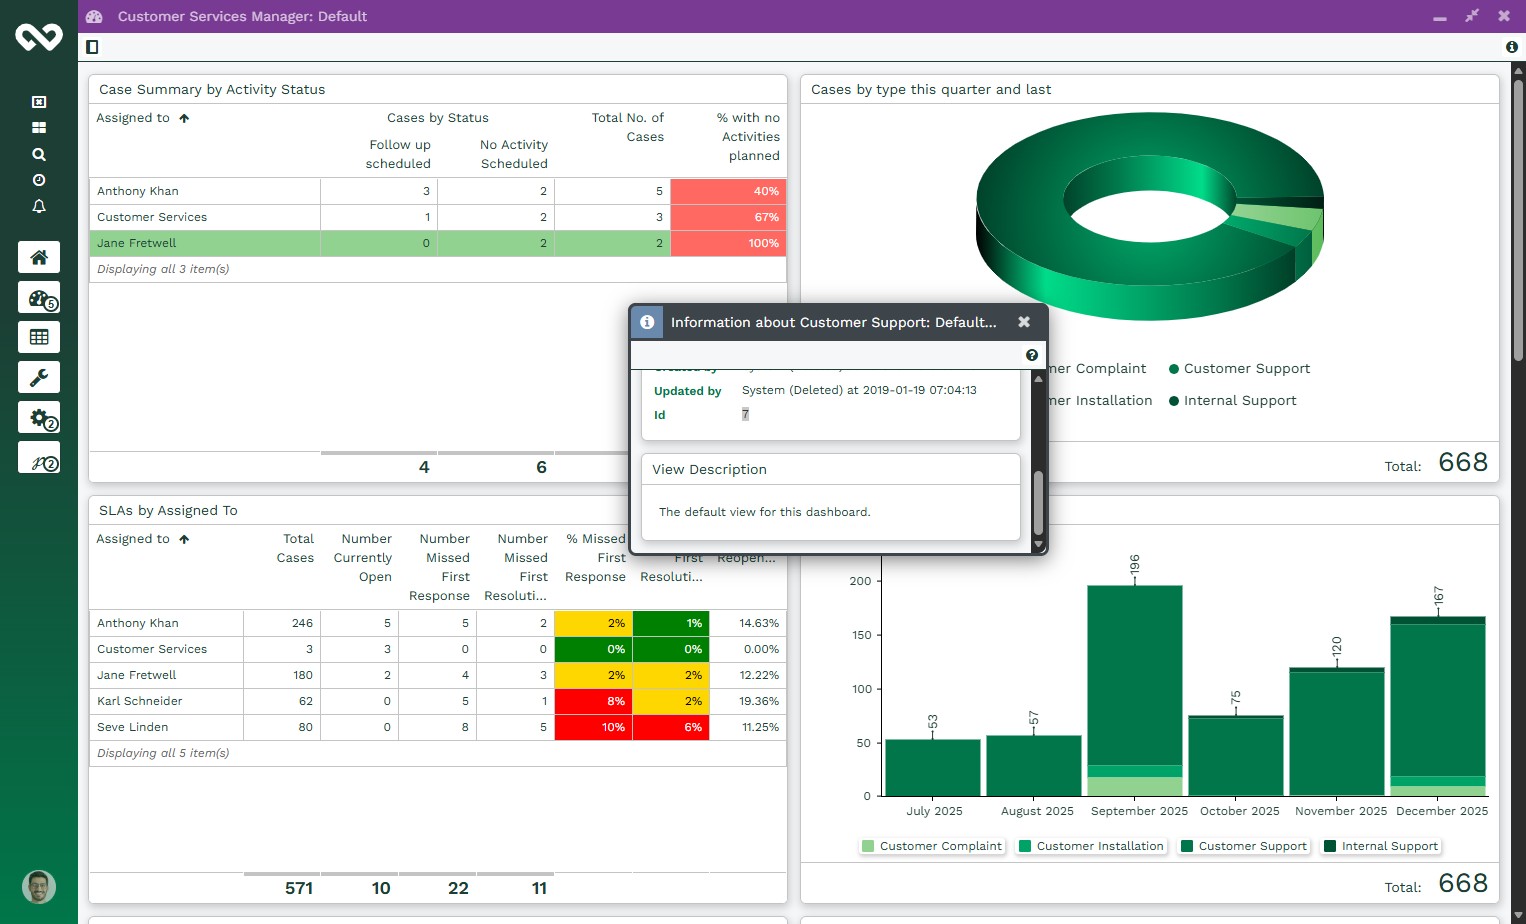Click the dashboard information icon top right
The image size is (1526, 924).
[1511, 47]
